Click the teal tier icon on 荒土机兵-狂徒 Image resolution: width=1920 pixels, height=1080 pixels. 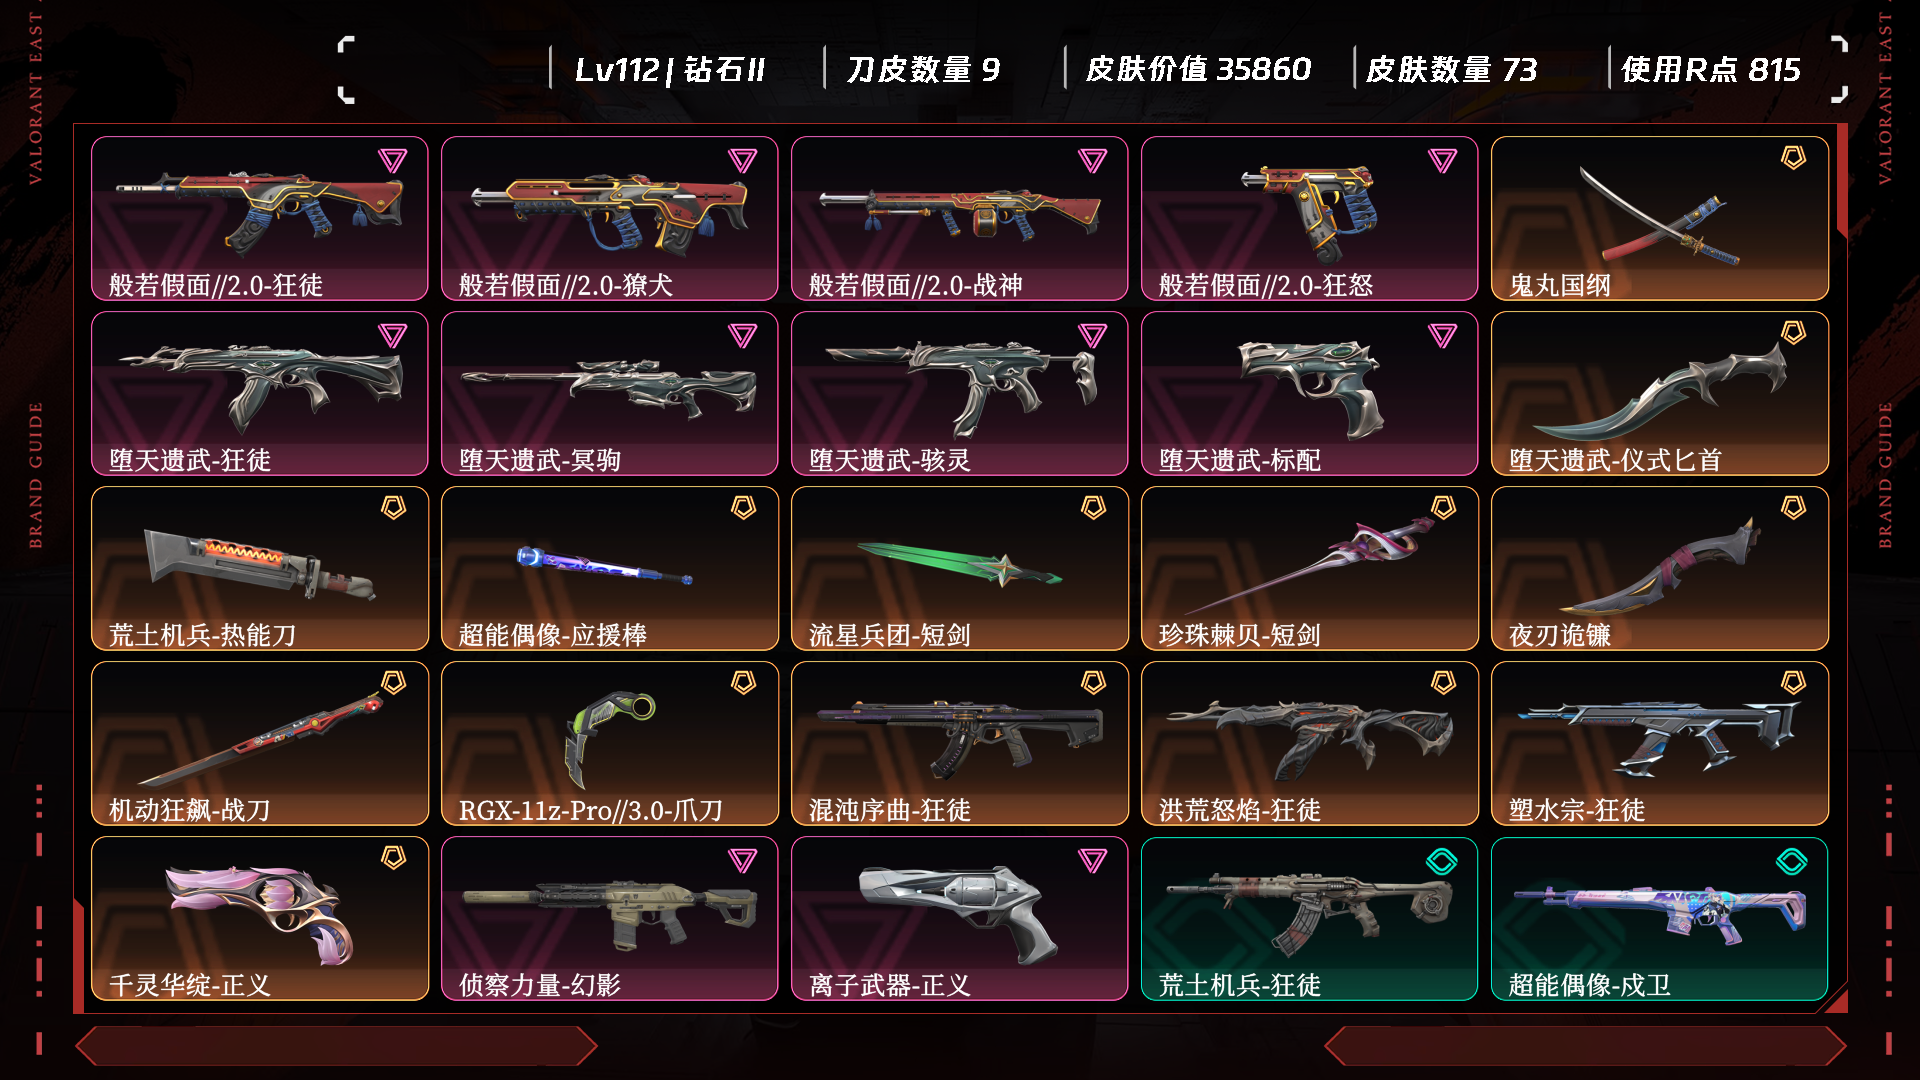point(1442,860)
